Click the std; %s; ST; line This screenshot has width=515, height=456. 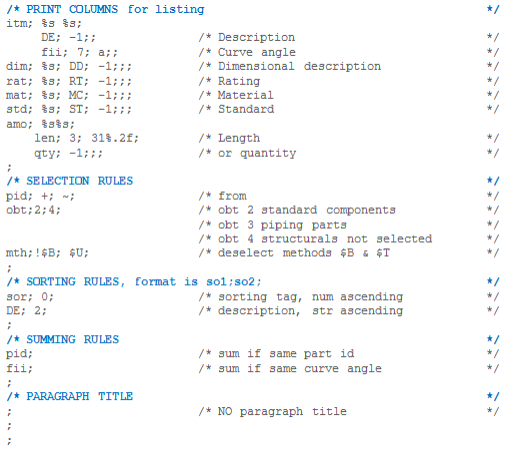69,109
